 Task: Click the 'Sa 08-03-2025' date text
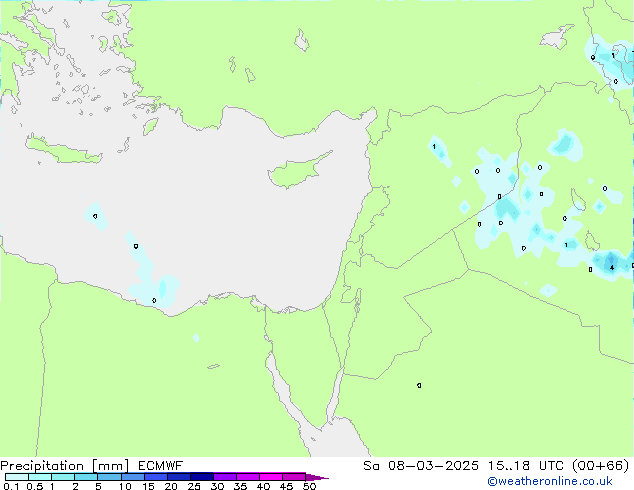click(421, 466)
